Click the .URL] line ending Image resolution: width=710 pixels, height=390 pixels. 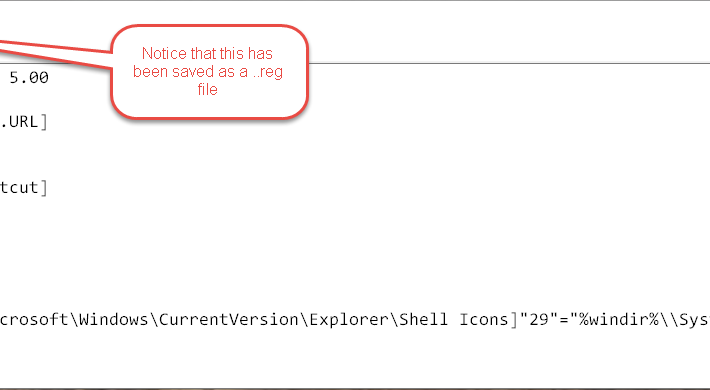(x=24, y=122)
